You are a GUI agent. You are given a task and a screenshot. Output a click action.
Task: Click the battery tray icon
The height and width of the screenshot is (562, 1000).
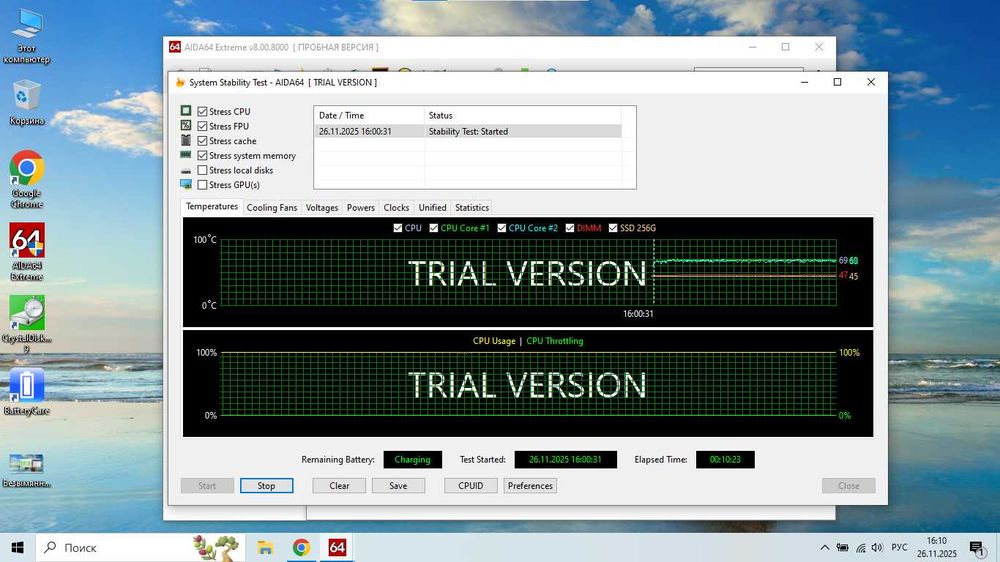[842, 547]
